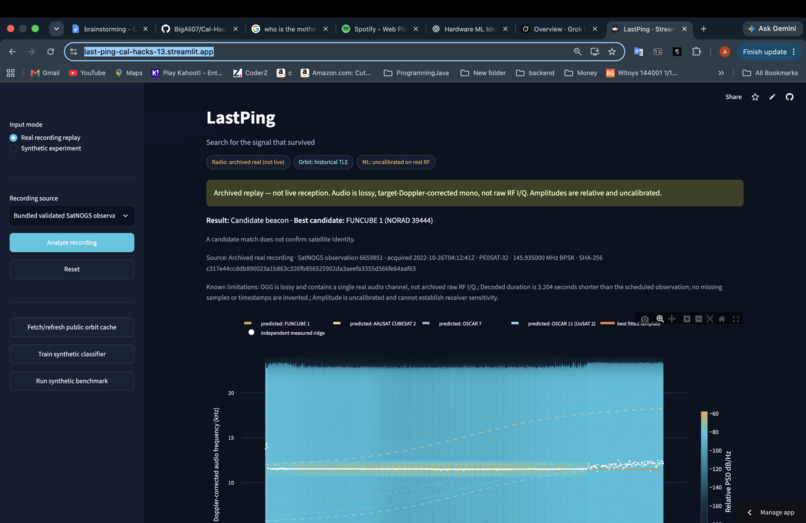This screenshot has height=523, width=806.
Task: Open the chart in fullscreen mode
Action: click(736, 319)
